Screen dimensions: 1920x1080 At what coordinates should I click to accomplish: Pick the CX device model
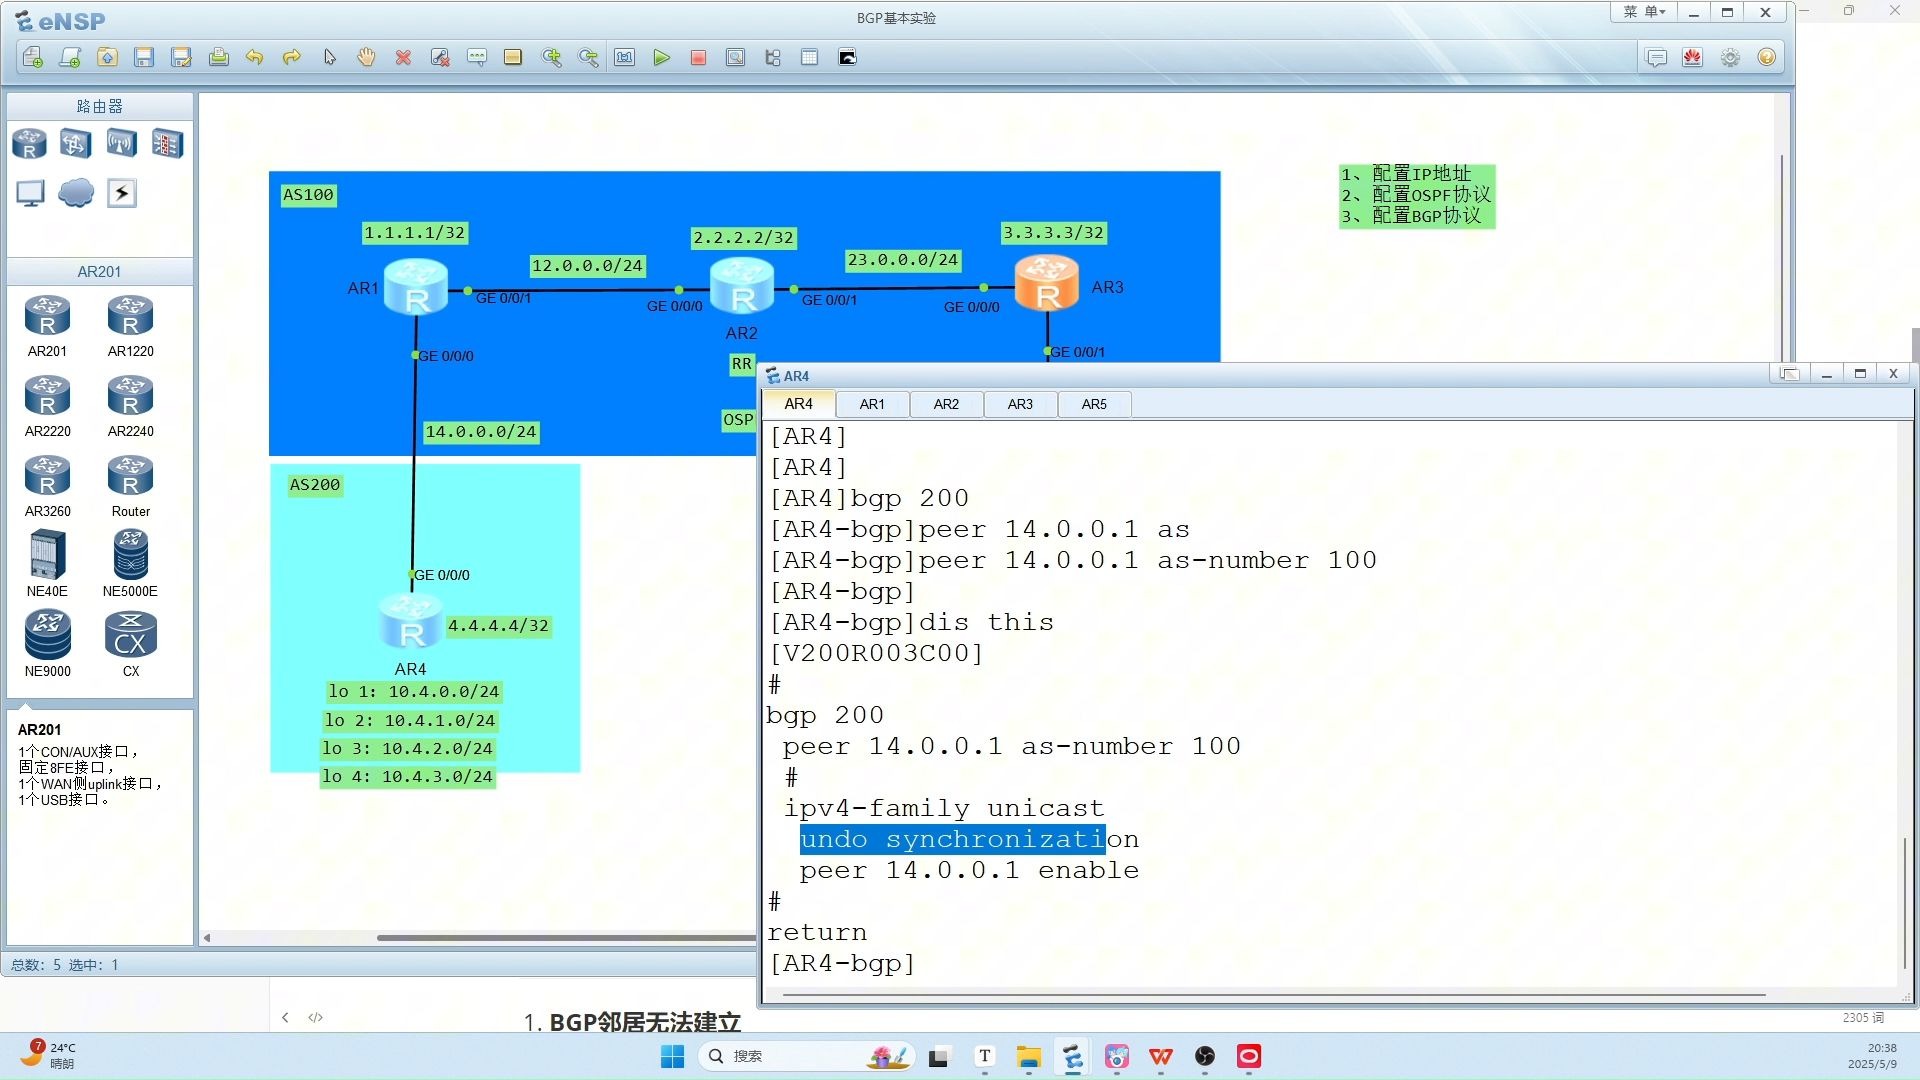pos(130,645)
